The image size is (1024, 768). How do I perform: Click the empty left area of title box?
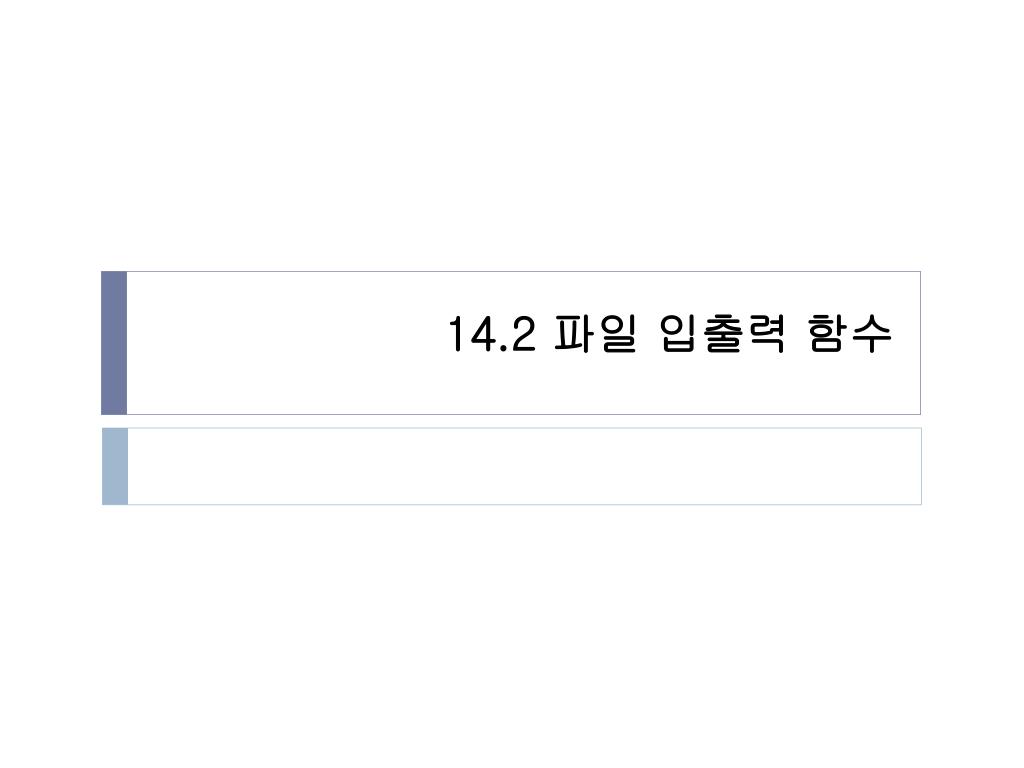coord(281,343)
